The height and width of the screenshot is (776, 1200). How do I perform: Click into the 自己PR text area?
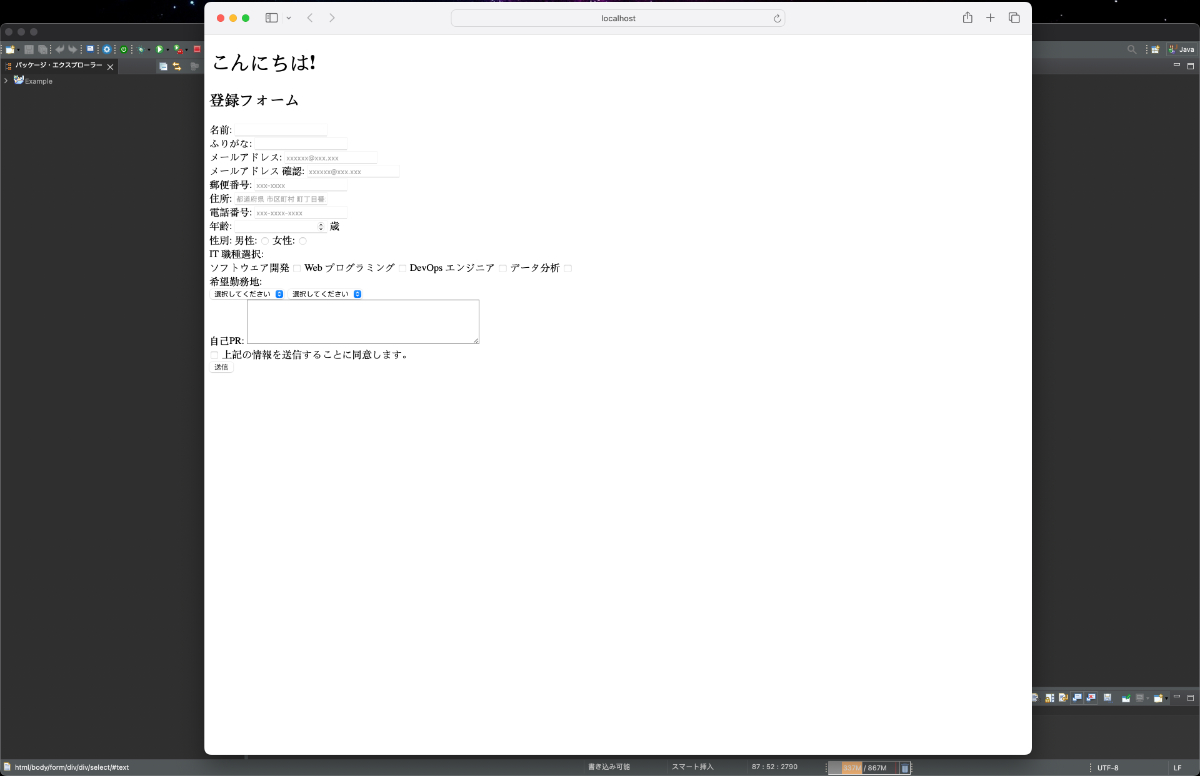click(x=363, y=321)
